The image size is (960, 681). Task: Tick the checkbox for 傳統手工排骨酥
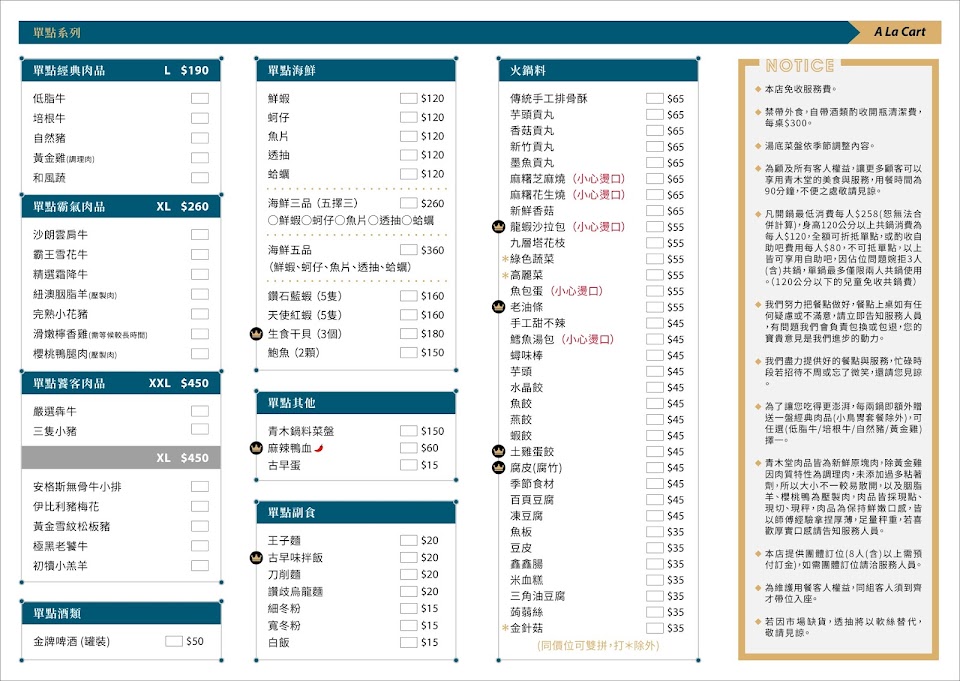[x=654, y=99]
